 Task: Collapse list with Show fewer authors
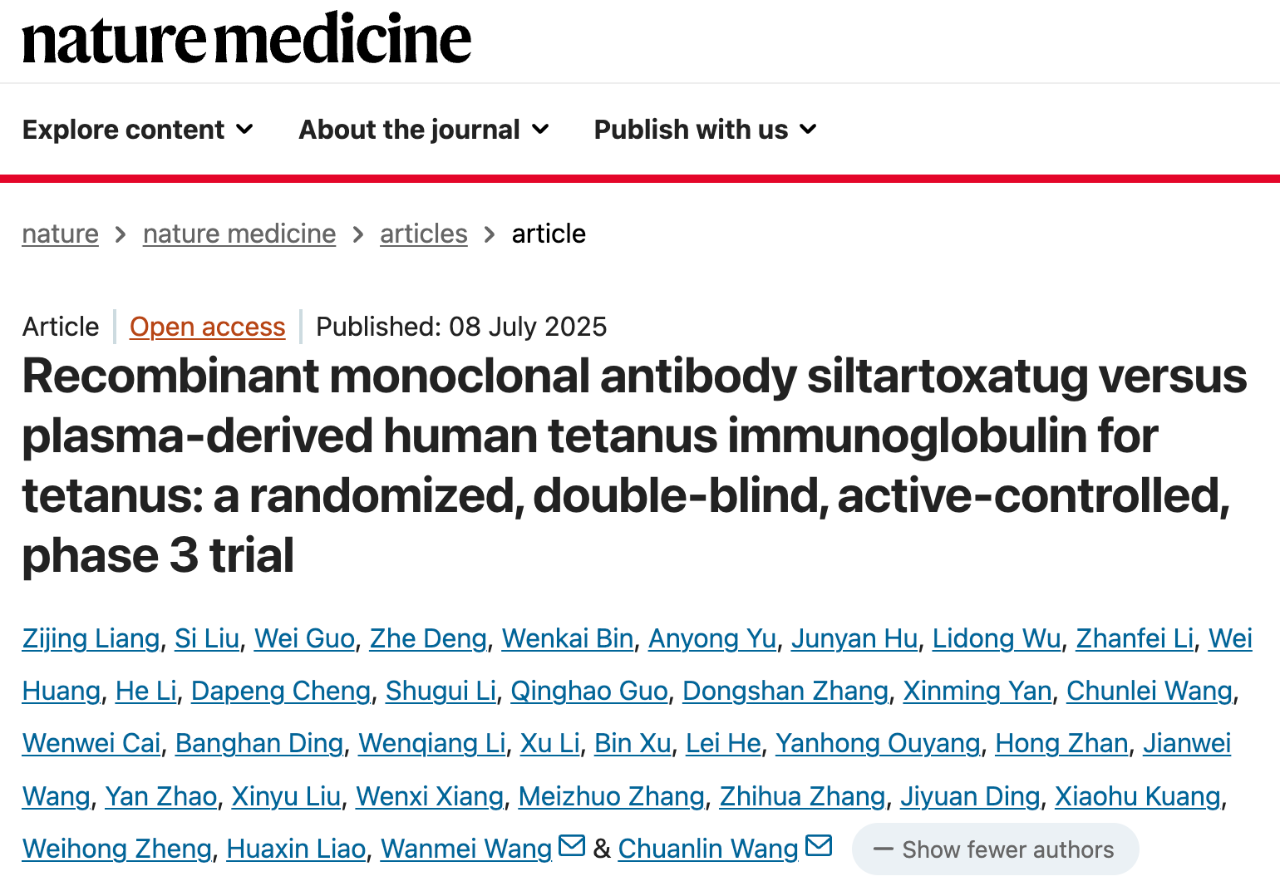tap(995, 850)
